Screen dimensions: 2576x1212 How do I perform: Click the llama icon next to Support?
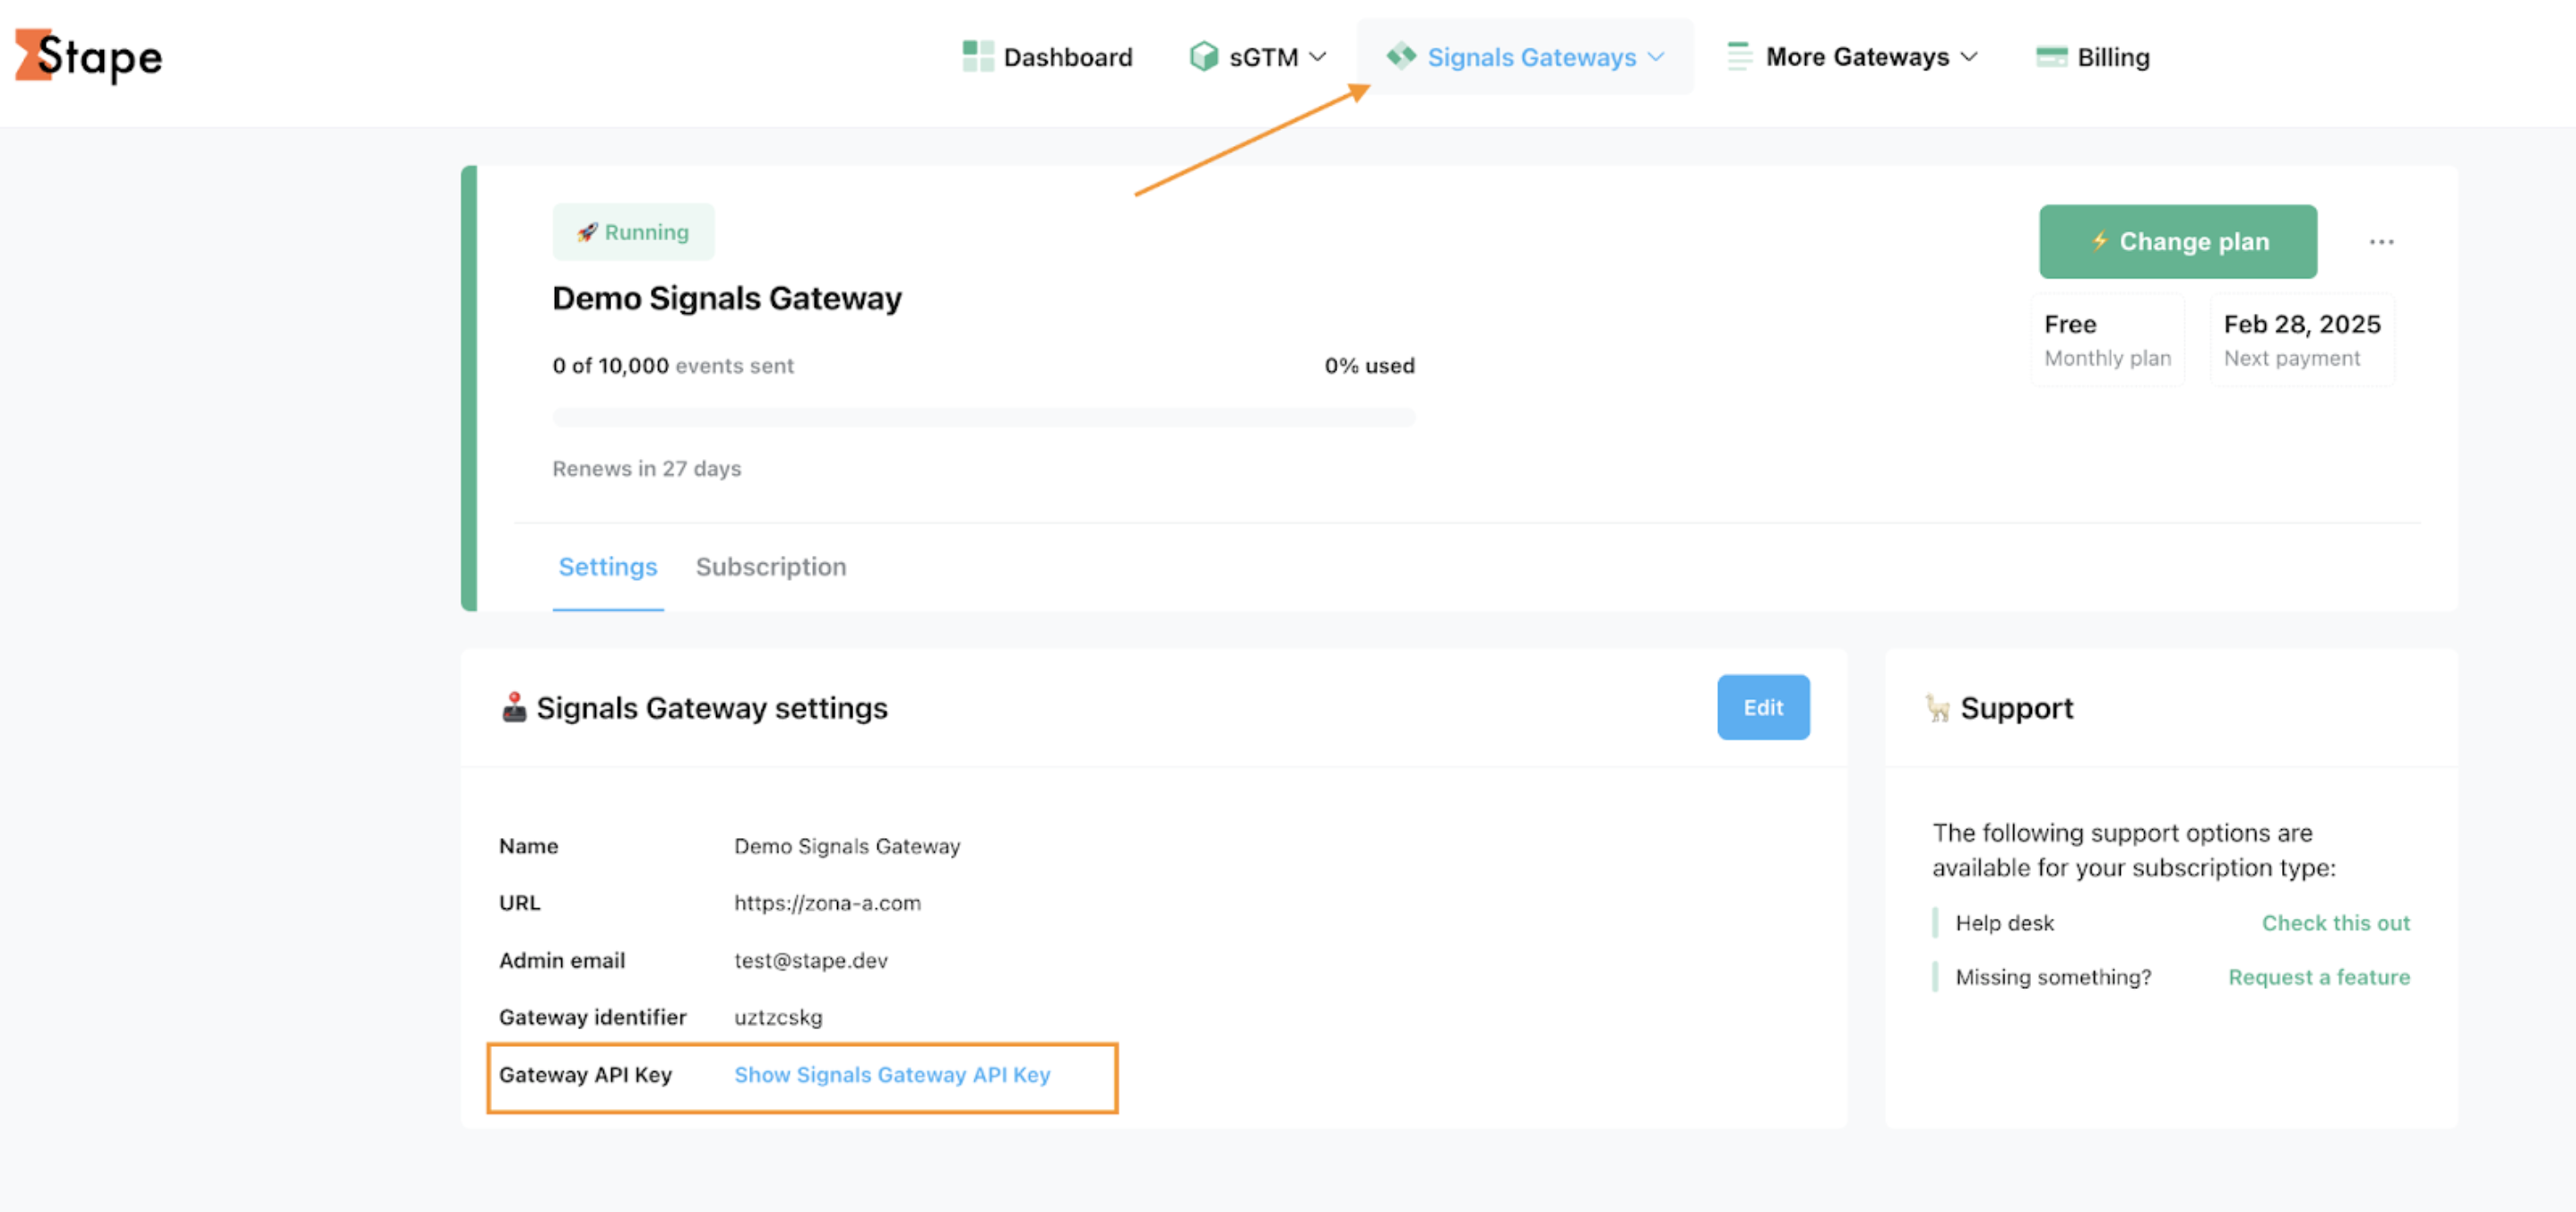1937,708
